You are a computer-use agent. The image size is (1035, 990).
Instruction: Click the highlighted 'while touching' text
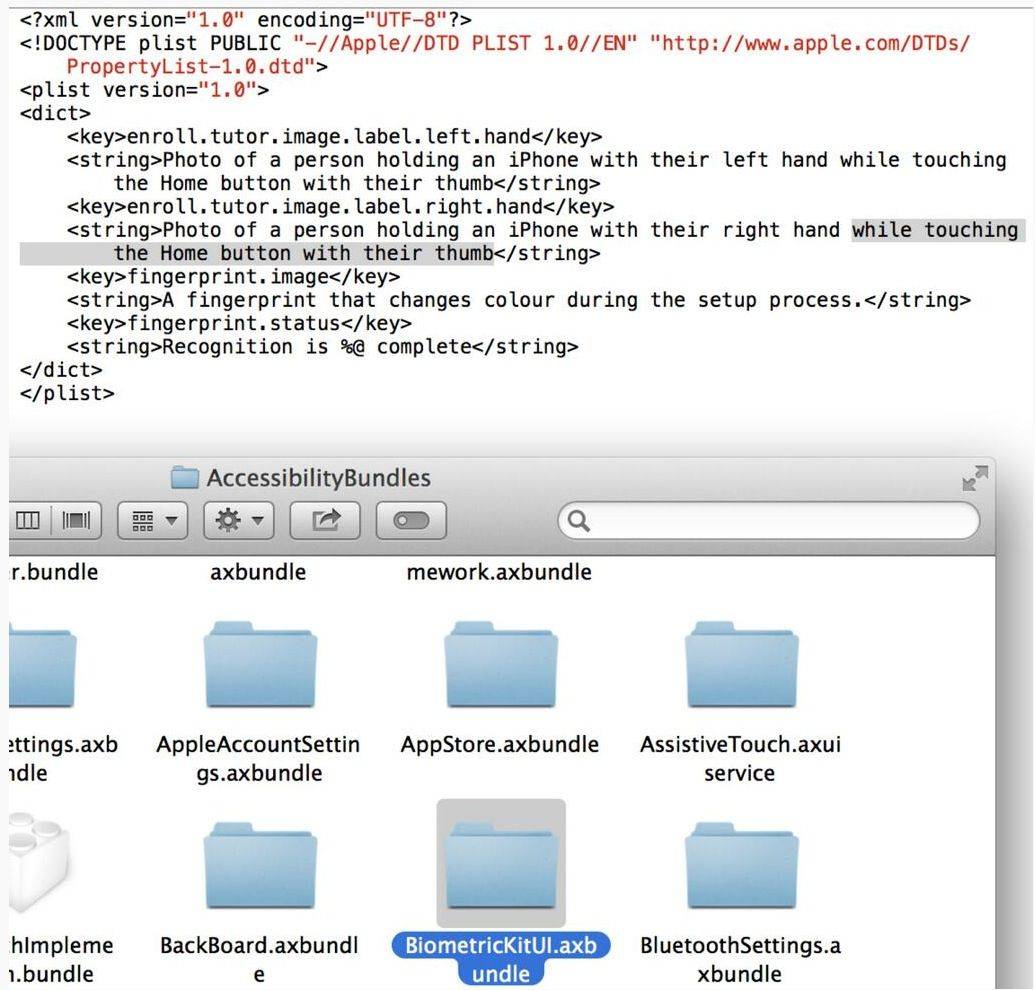[933, 230]
